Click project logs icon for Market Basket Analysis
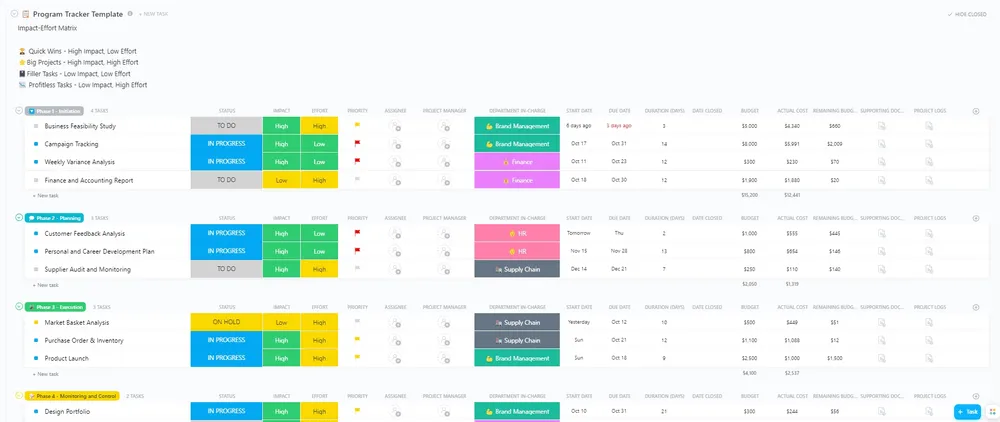The height and width of the screenshot is (422, 1000). click(929, 323)
